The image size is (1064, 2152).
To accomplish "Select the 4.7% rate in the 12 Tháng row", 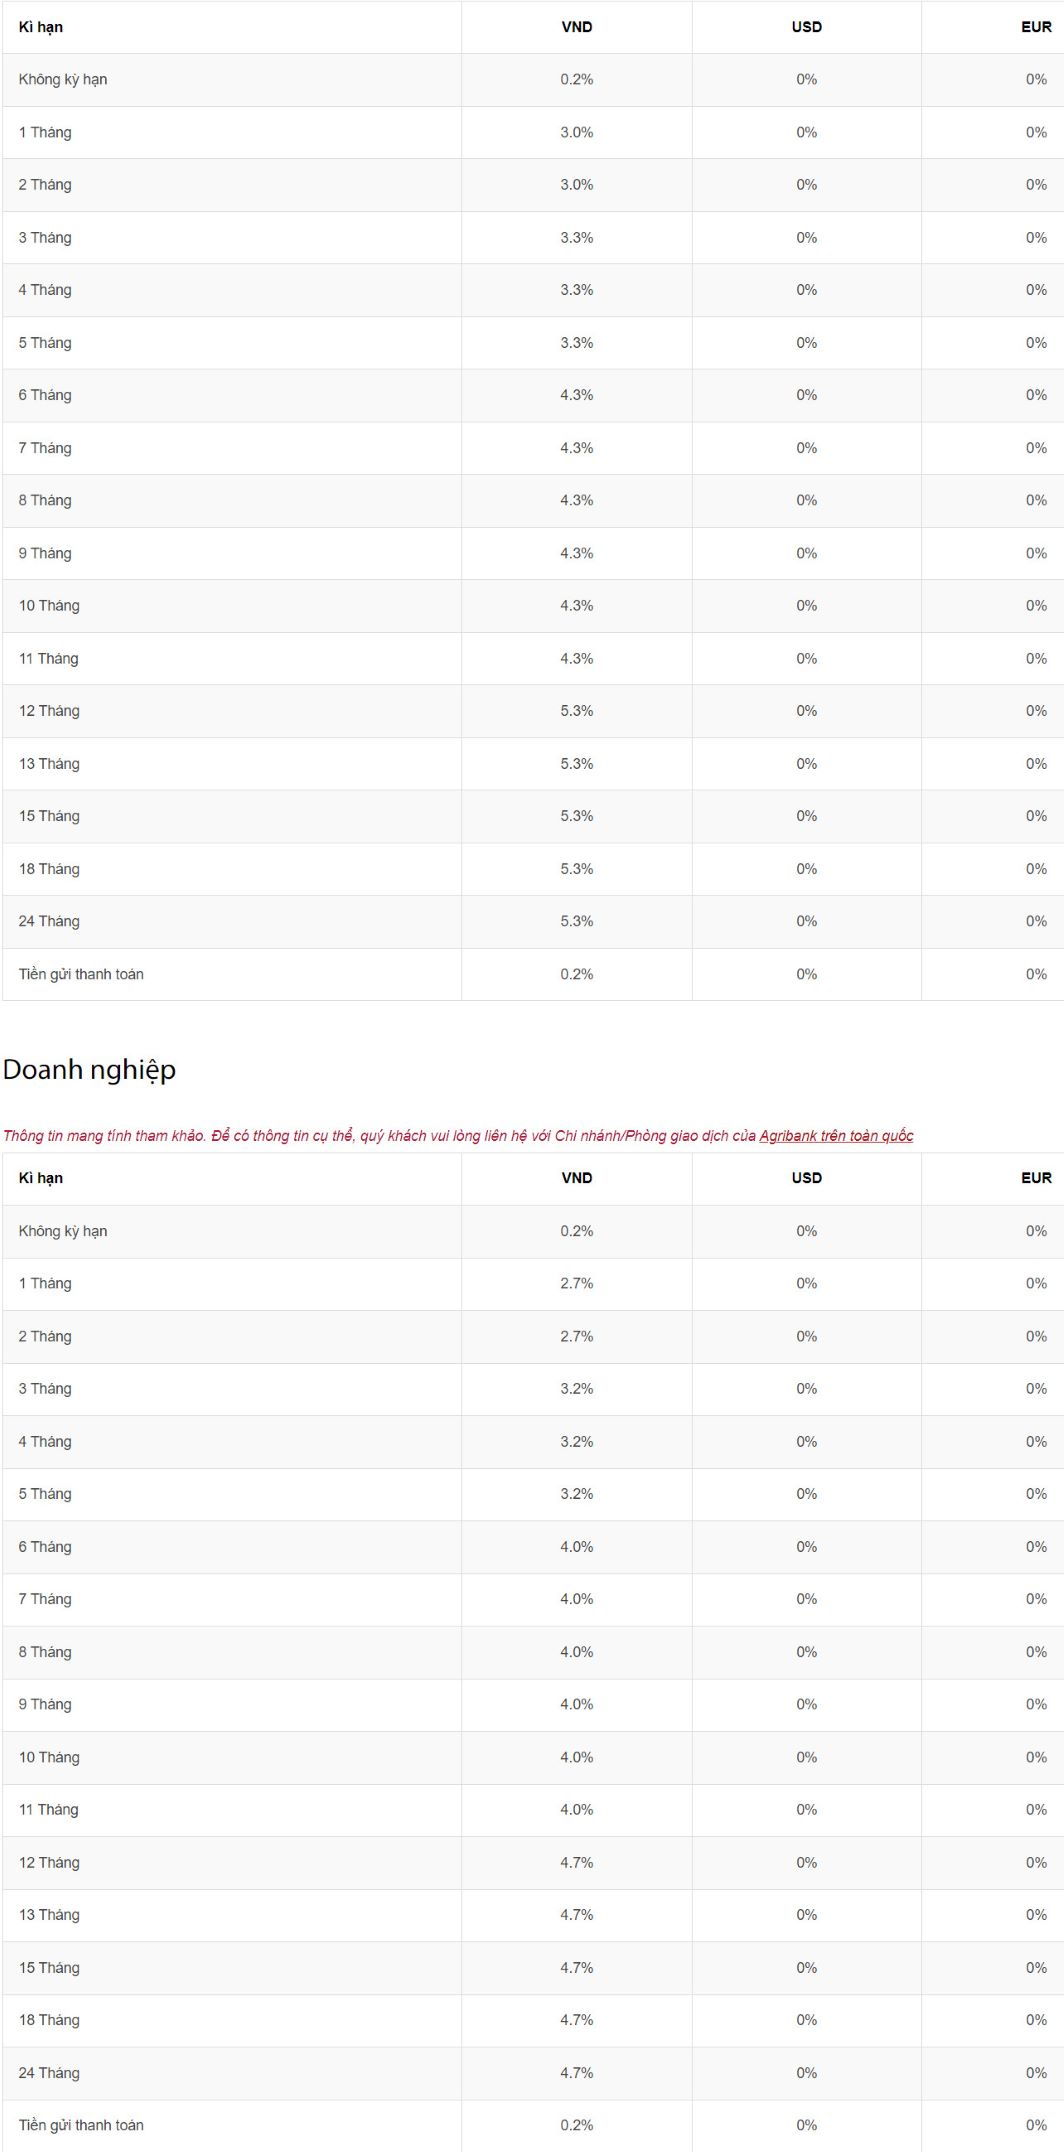I will pos(576,1862).
